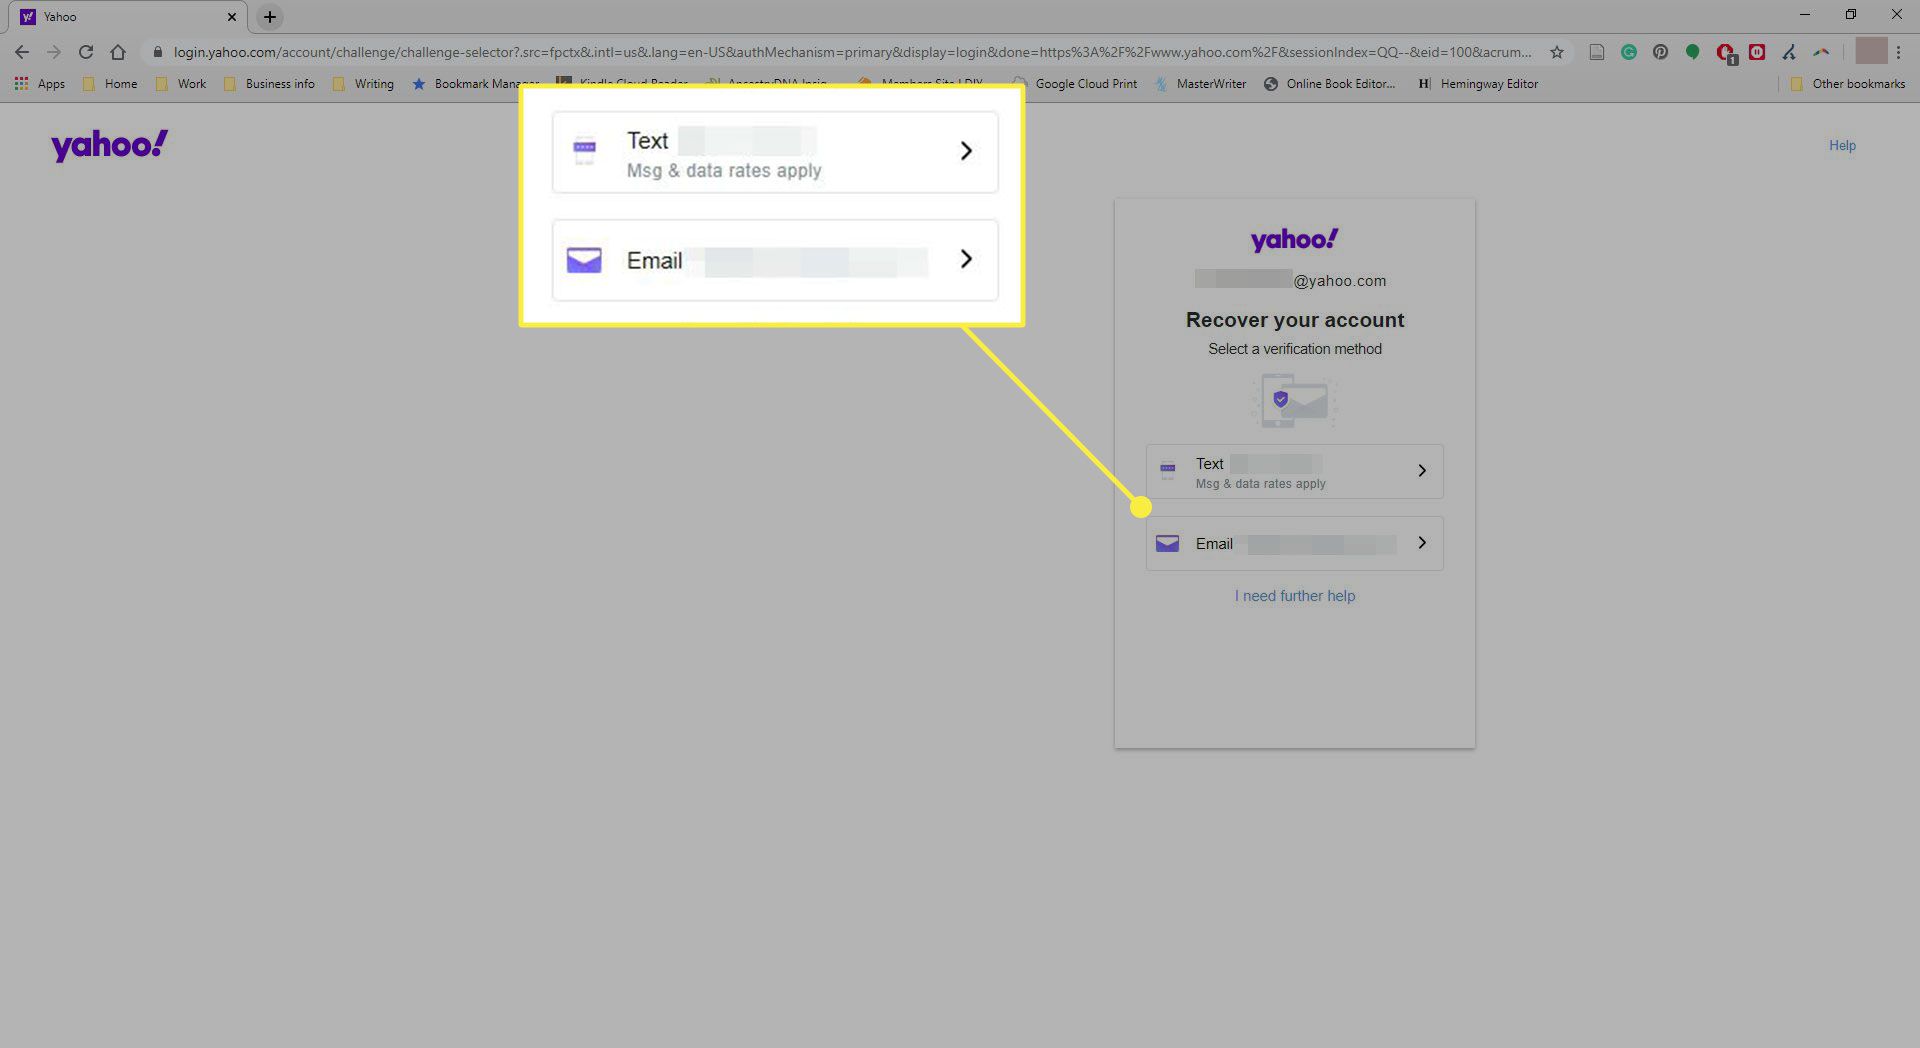Click the phone icon in Text option
This screenshot has height=1048, width=1920.
(1167, 470)
